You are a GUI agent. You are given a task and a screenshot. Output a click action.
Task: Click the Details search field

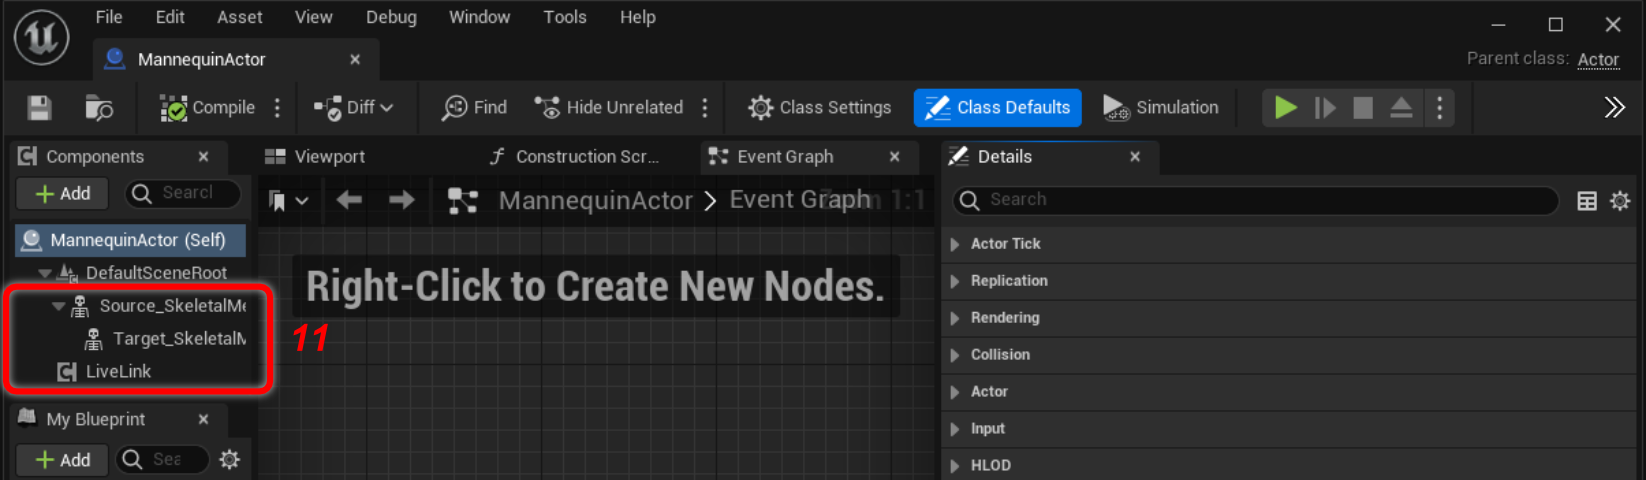click(x=1260, y=200)
